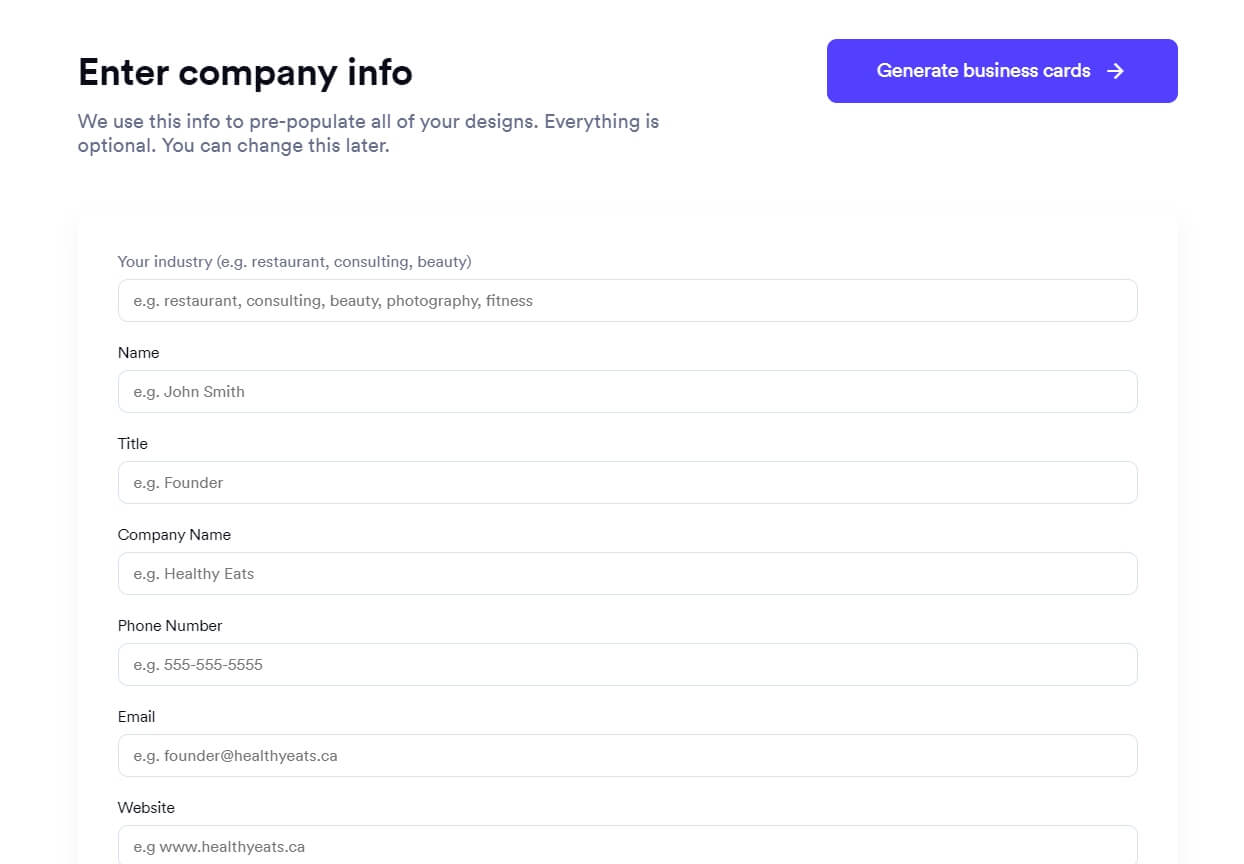Click the arrow icon in Generate button
Screen dimensions: 1244x864
1116,71
